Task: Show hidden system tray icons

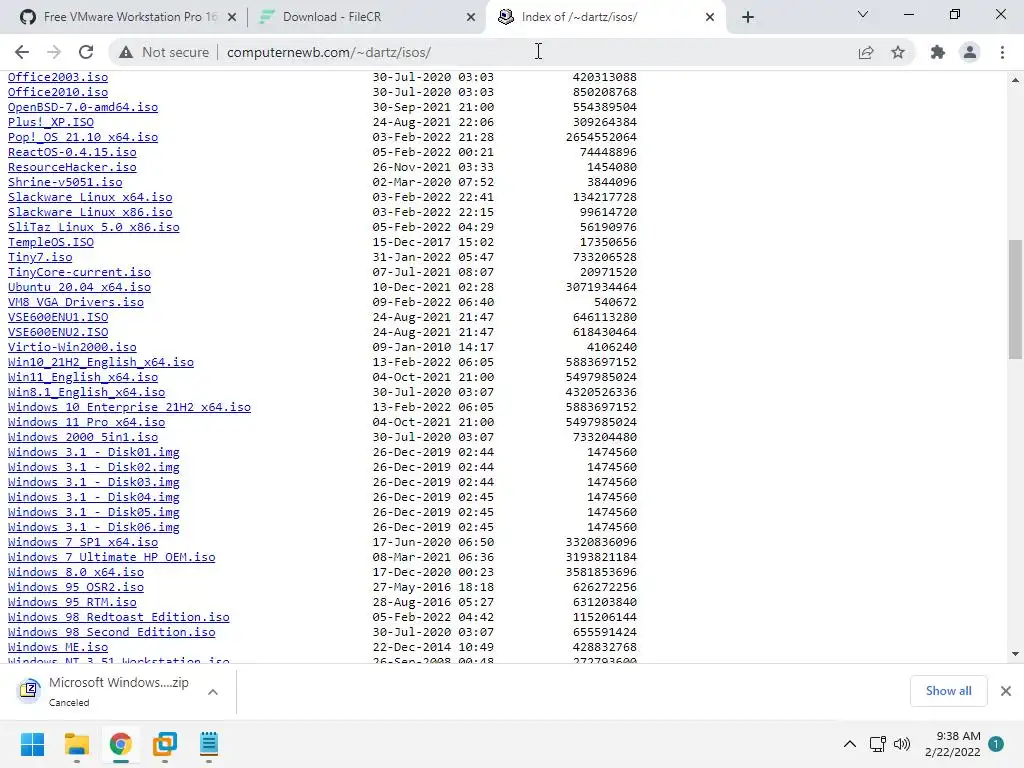Action: [x=850, y=744]
